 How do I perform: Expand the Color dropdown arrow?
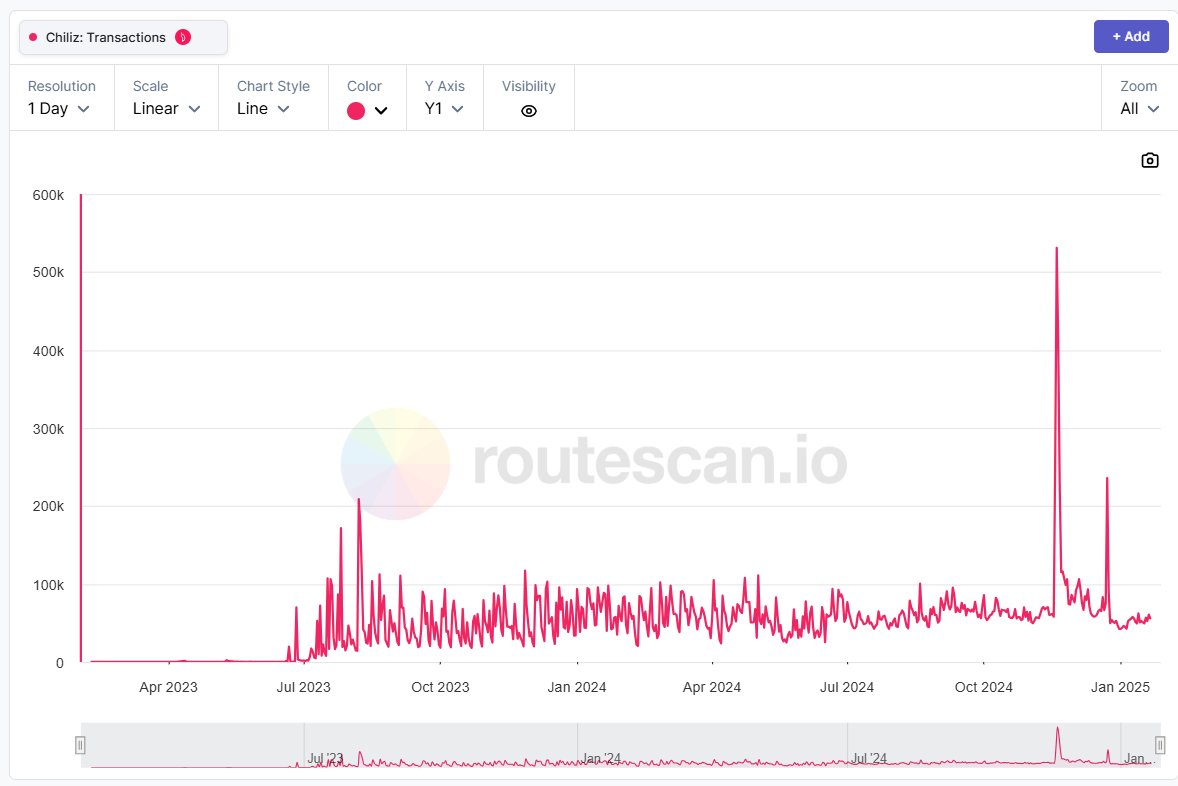tap(381, 111)
